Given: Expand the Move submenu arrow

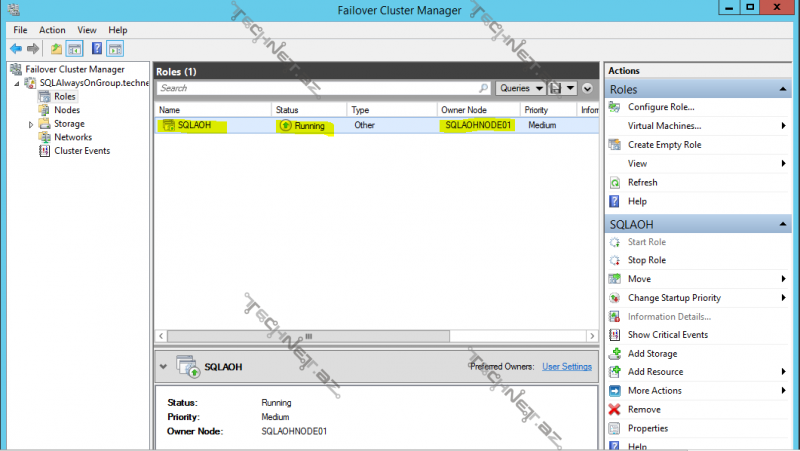Looking at the screenshot, I should pyautogui.click(x=783, y=279).
